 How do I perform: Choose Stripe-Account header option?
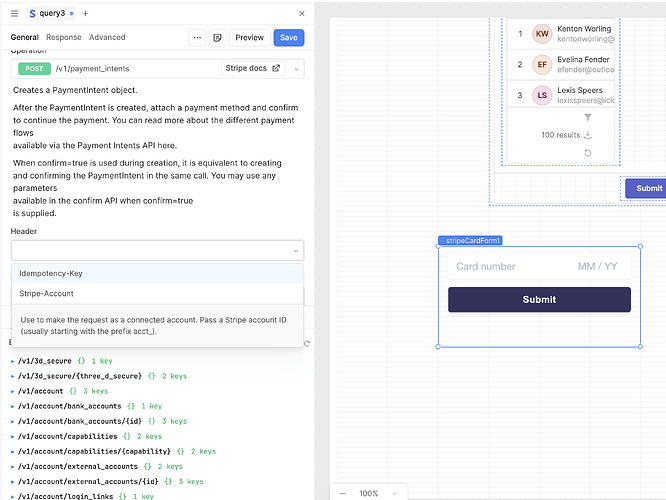pyautogui.click(x=157, y=294)
